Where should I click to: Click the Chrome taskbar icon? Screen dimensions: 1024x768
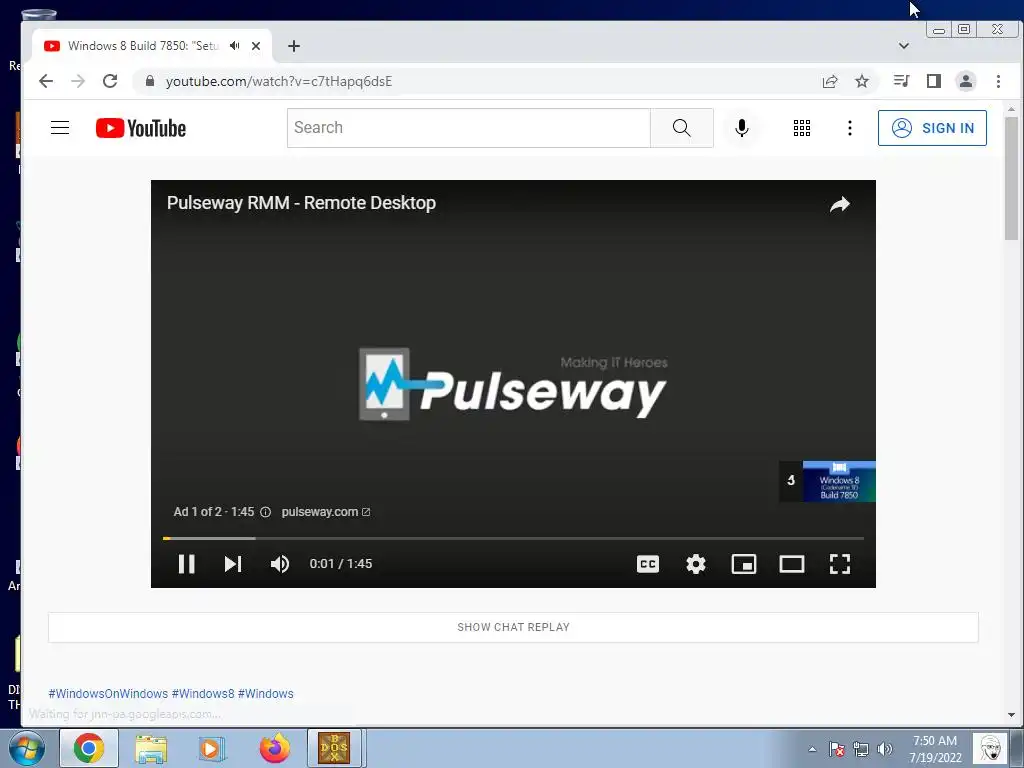coord(89,748)
